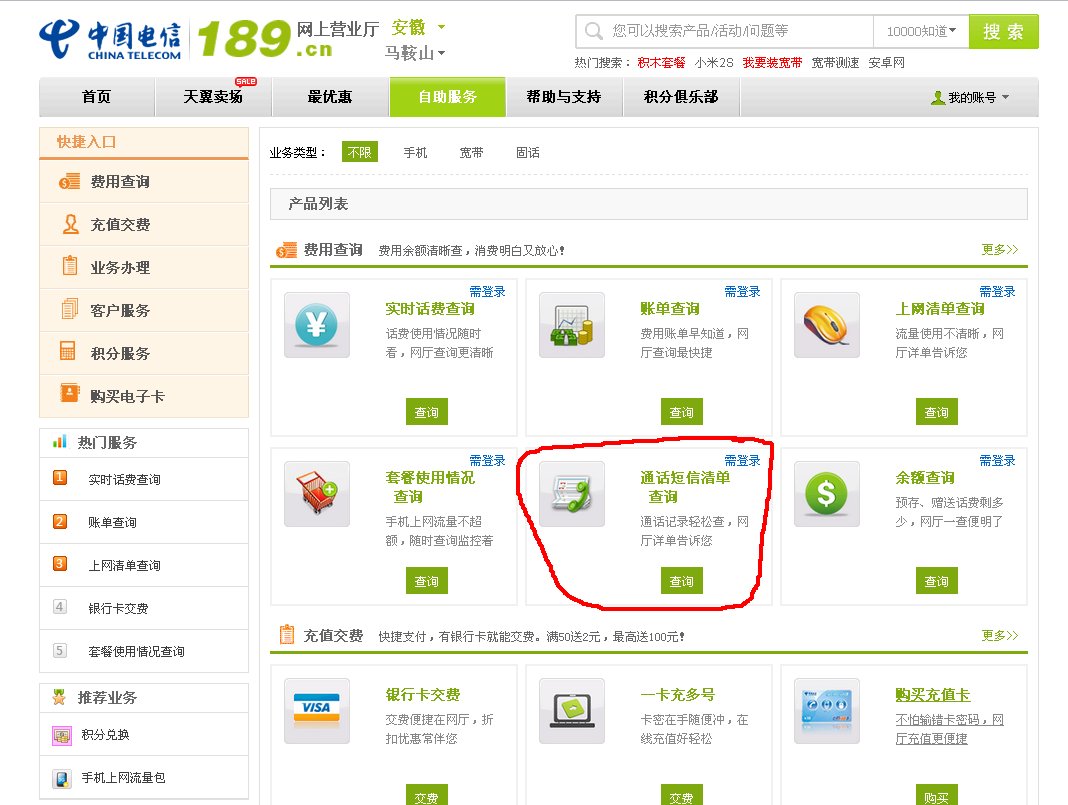Click the circled 通话短信清单 icon
Image resolution: width=1068 pixels, height=805 pixels.
pyautogui.click(x=571, y=496)
